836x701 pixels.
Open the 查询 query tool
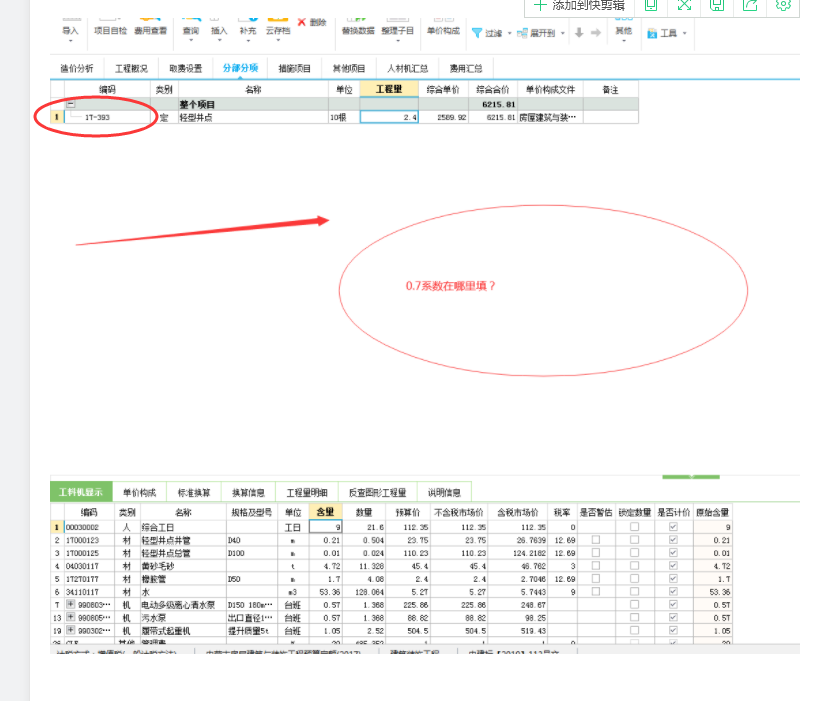(191, 30)
